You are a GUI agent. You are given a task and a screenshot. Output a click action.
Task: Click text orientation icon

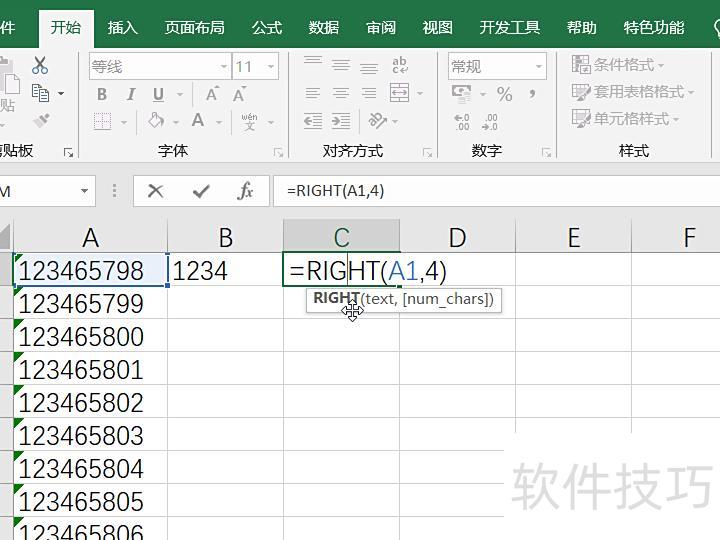(377, 121)
